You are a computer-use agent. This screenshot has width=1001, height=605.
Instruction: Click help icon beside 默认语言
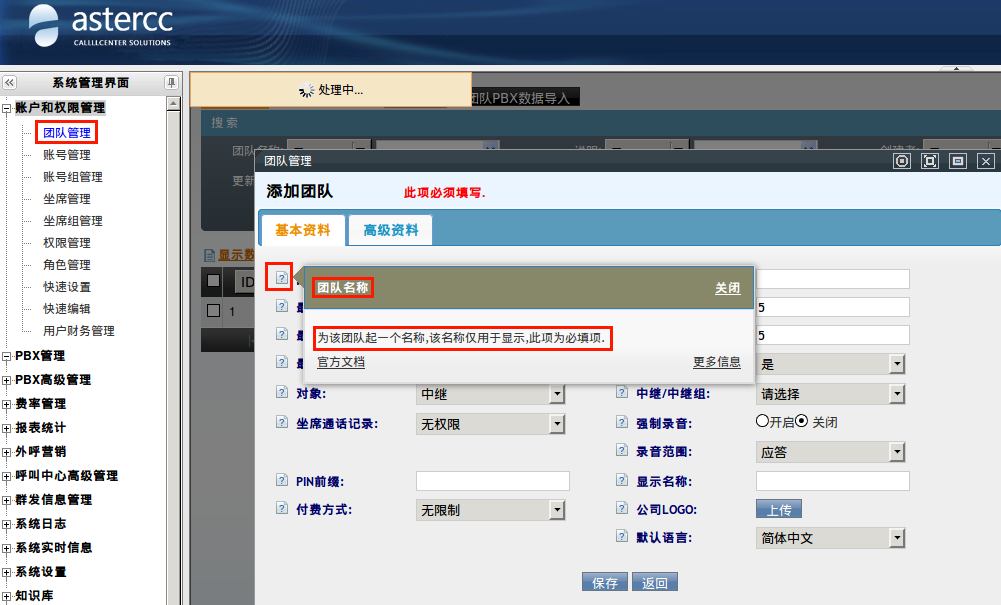(622, 536)
